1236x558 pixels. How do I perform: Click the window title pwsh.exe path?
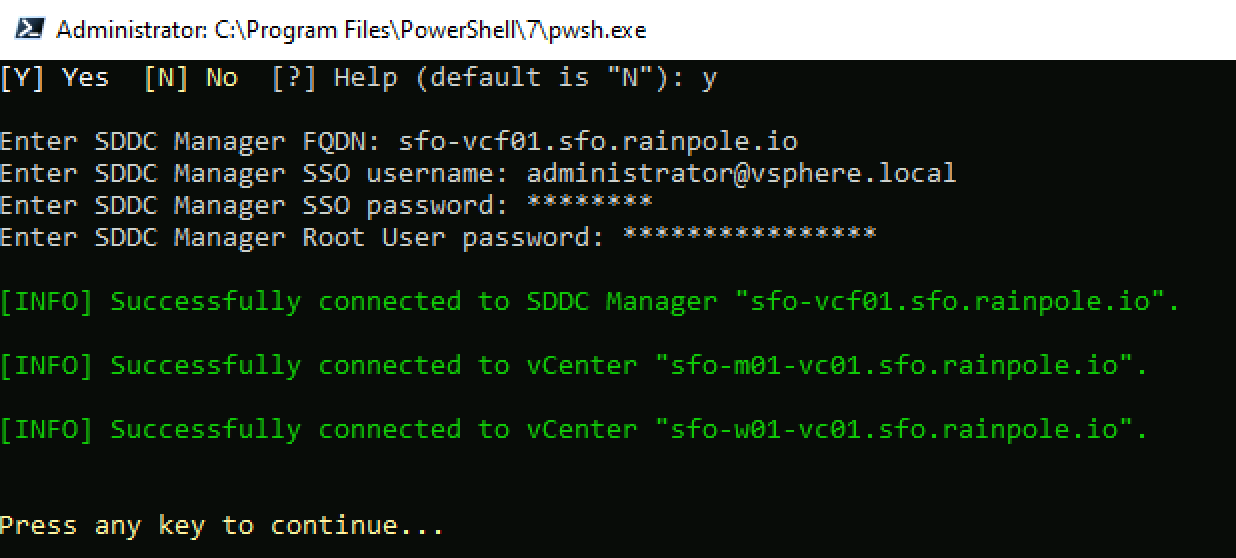point(350,30)
